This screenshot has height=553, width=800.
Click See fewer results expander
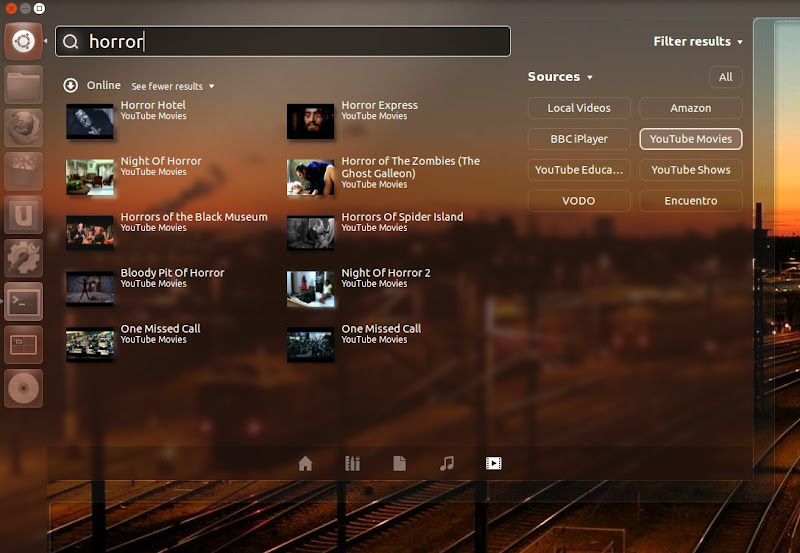(x=172, y=86)
